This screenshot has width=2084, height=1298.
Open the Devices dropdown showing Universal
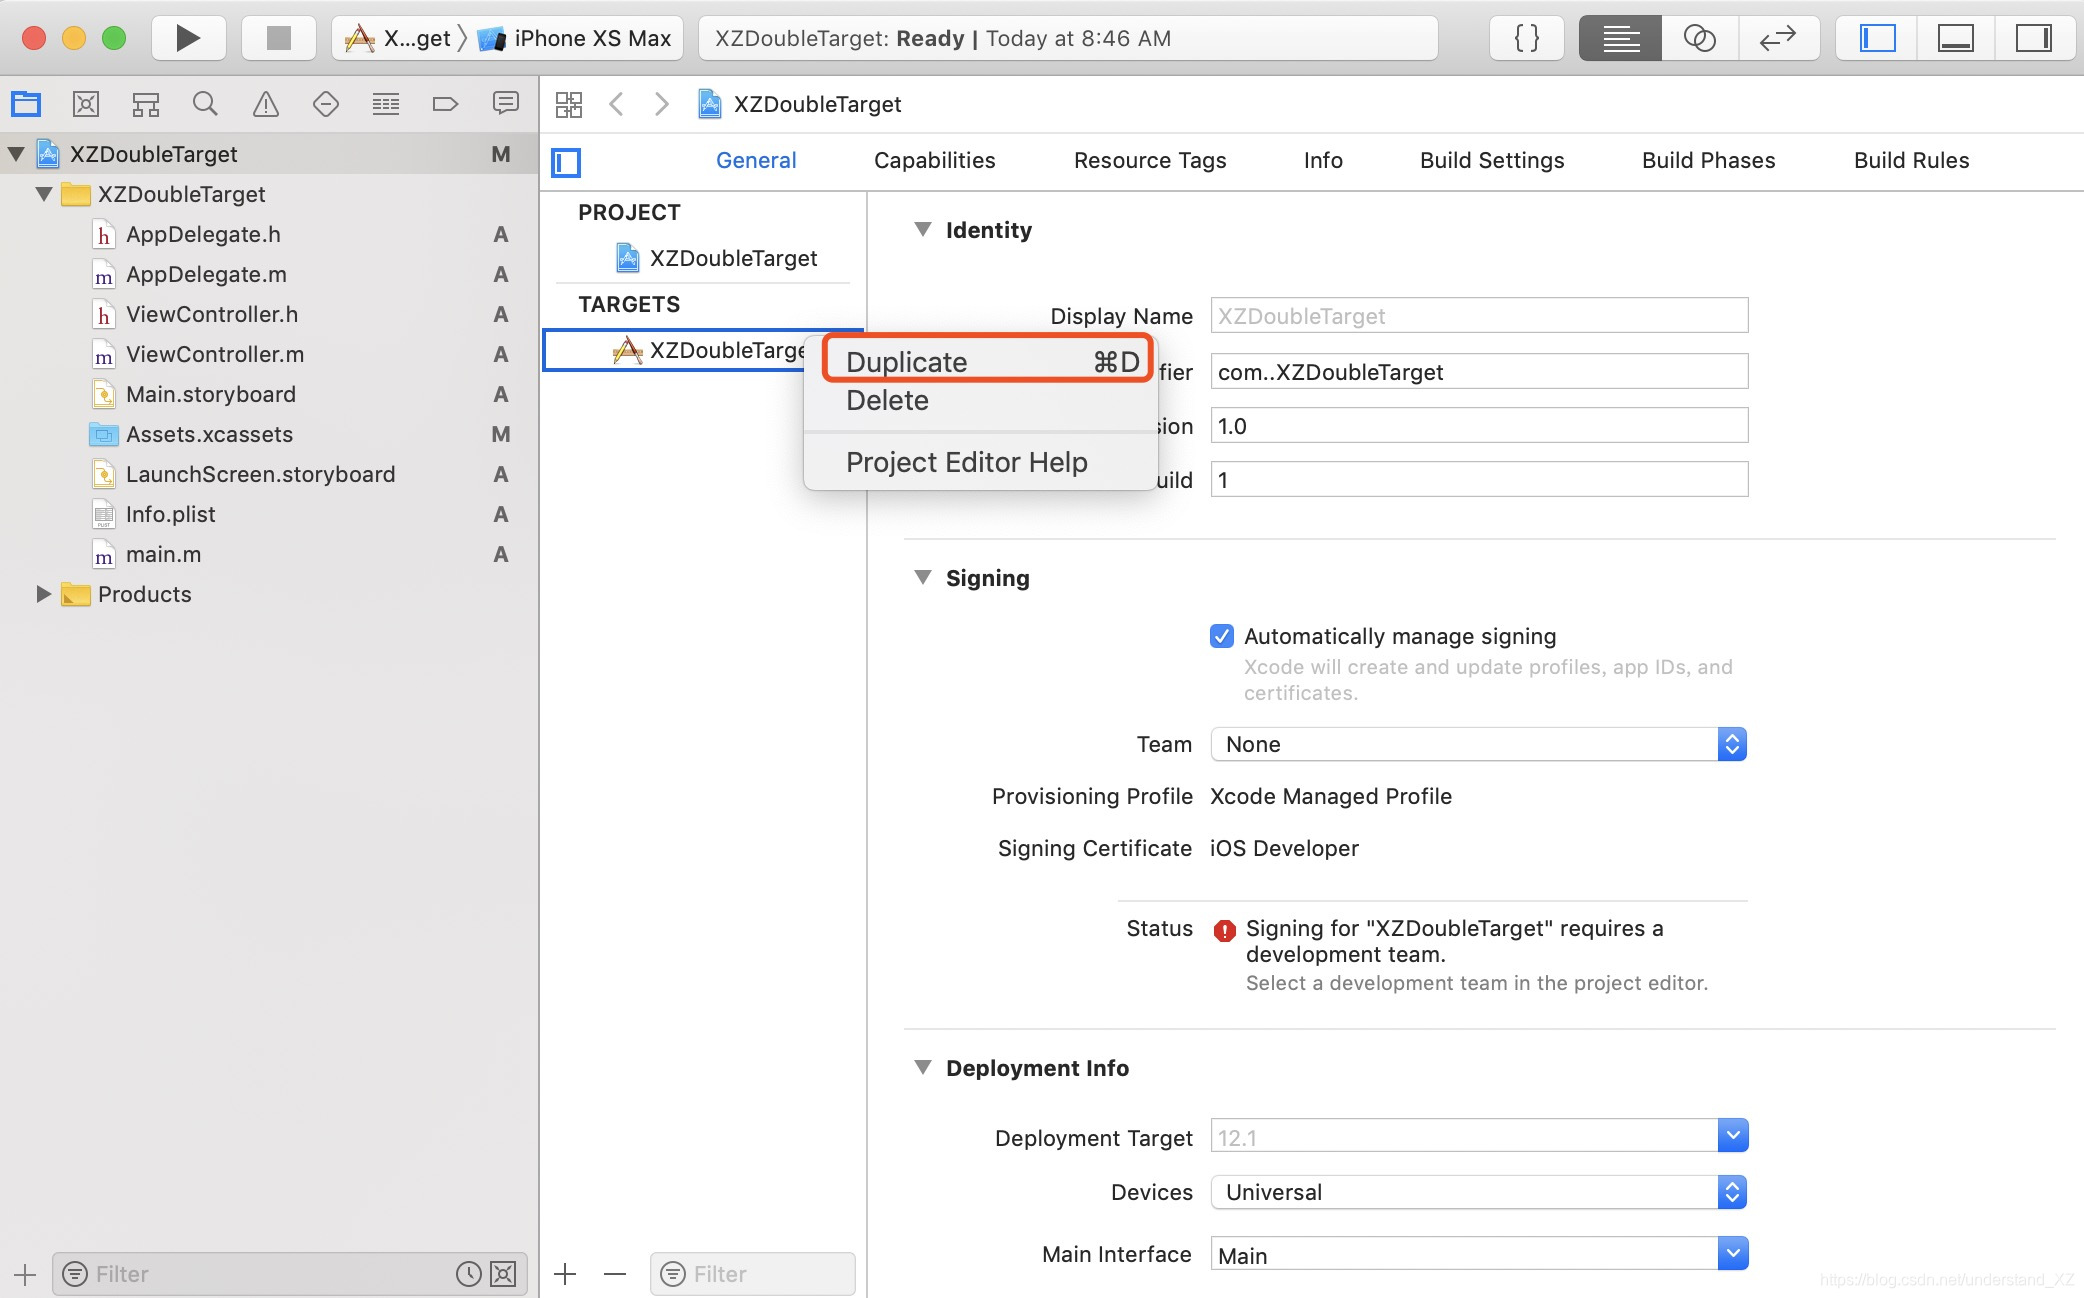pos(1478,1192)
